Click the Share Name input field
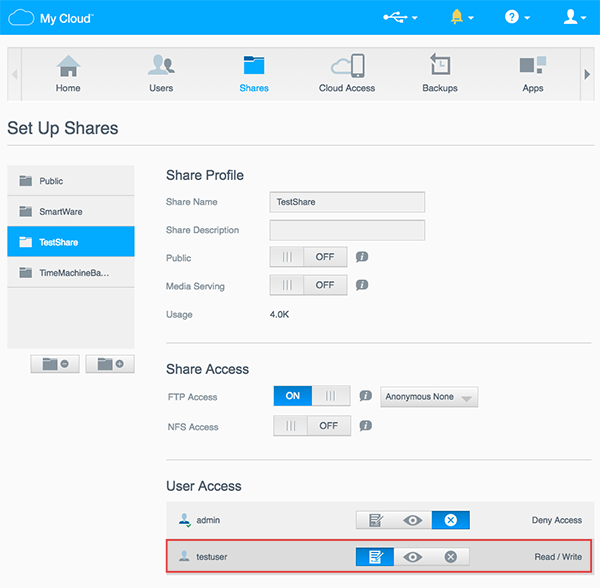 click(x=347, y=202)
